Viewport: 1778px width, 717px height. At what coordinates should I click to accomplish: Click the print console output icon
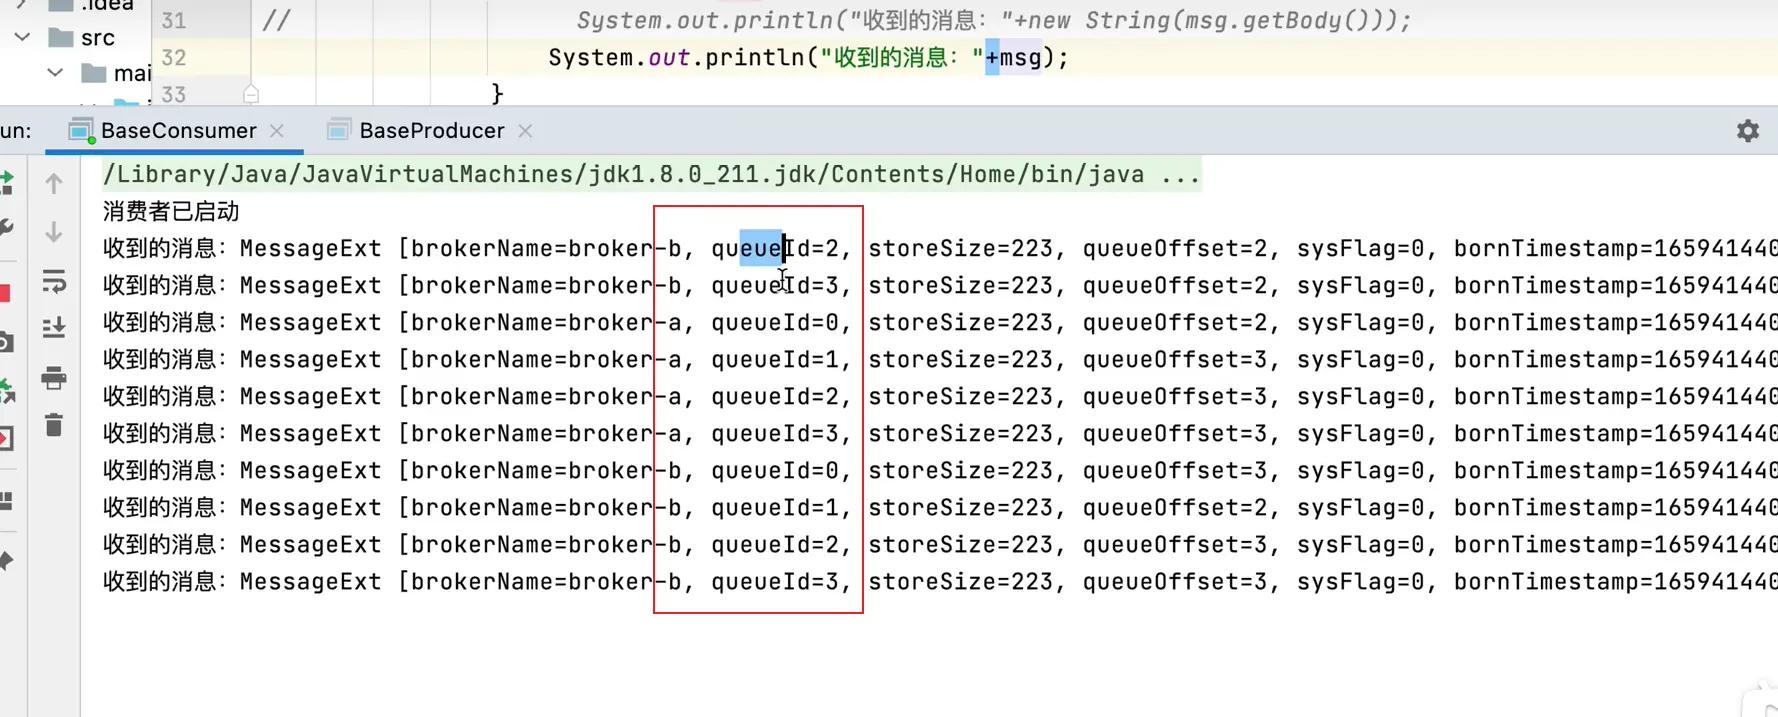(54, 378)
